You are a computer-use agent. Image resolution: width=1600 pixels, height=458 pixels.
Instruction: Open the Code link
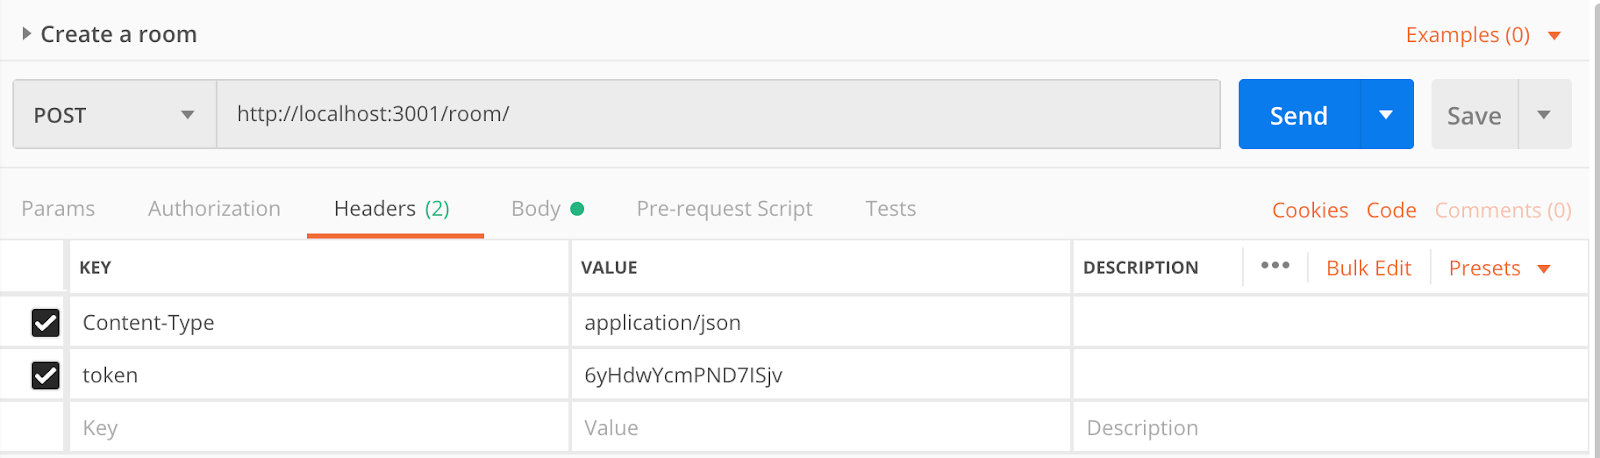pos(1391,210)
